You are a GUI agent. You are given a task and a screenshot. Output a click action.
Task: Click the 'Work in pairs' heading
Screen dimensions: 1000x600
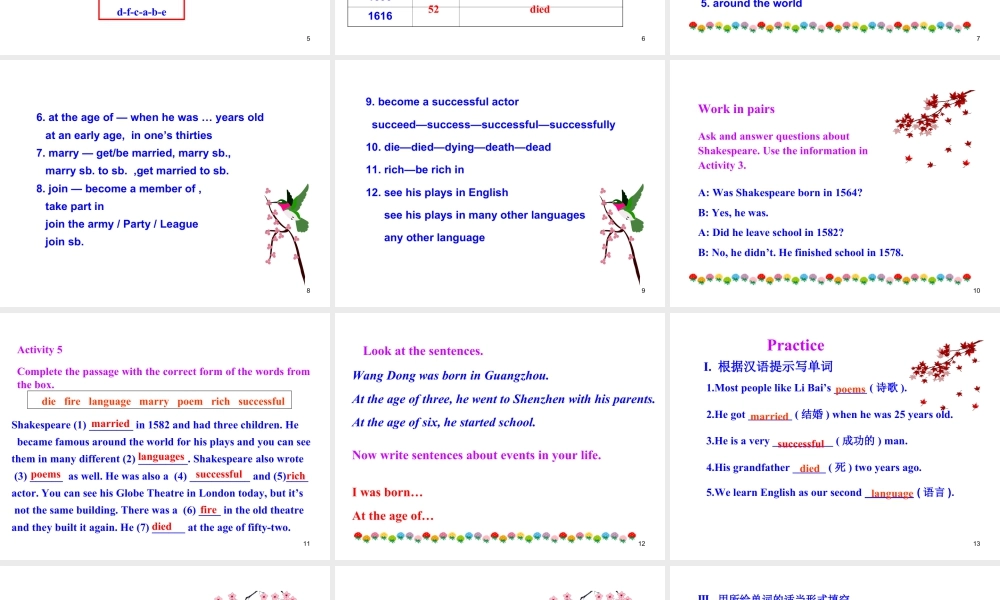736,109
